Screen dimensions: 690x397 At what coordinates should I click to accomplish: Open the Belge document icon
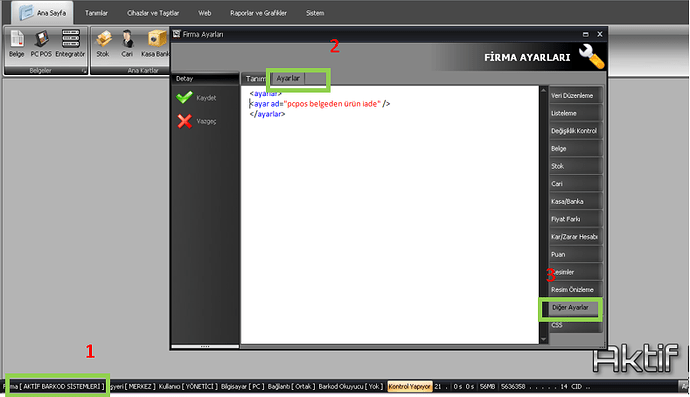[x=17, y=44]
